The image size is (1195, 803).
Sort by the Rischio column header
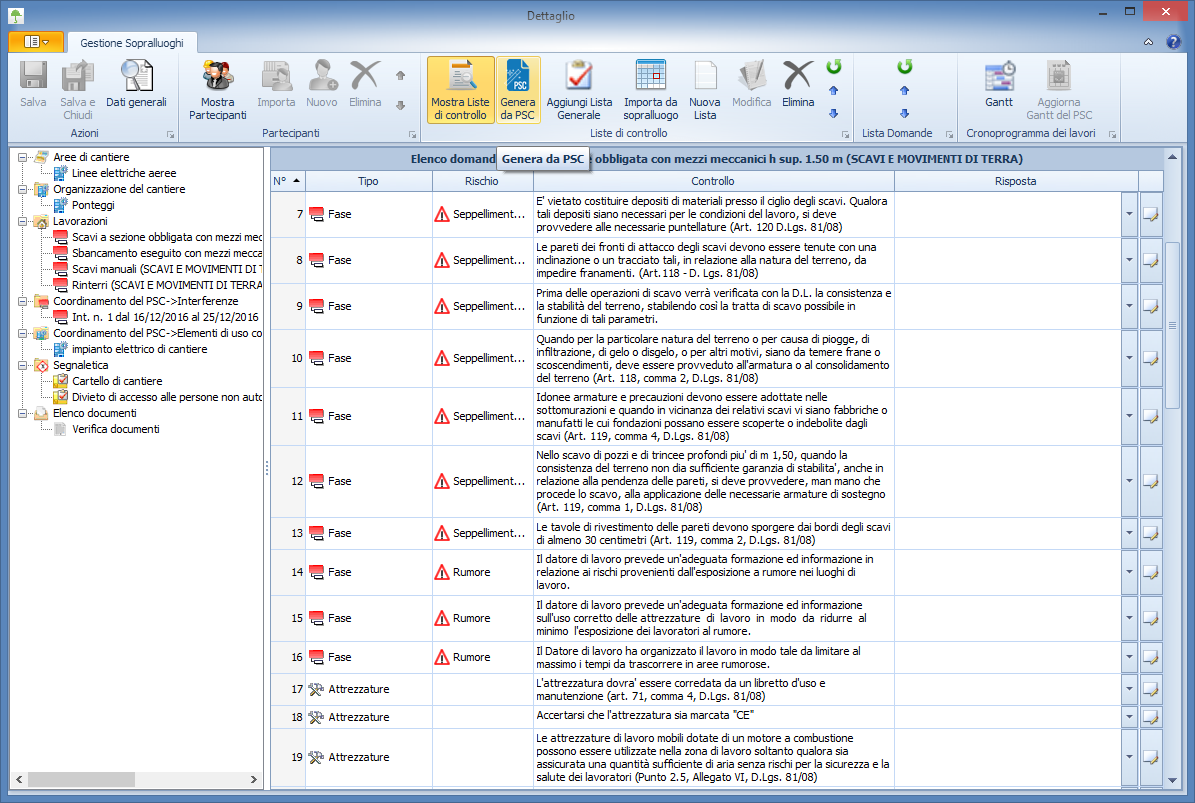[482, 181]
